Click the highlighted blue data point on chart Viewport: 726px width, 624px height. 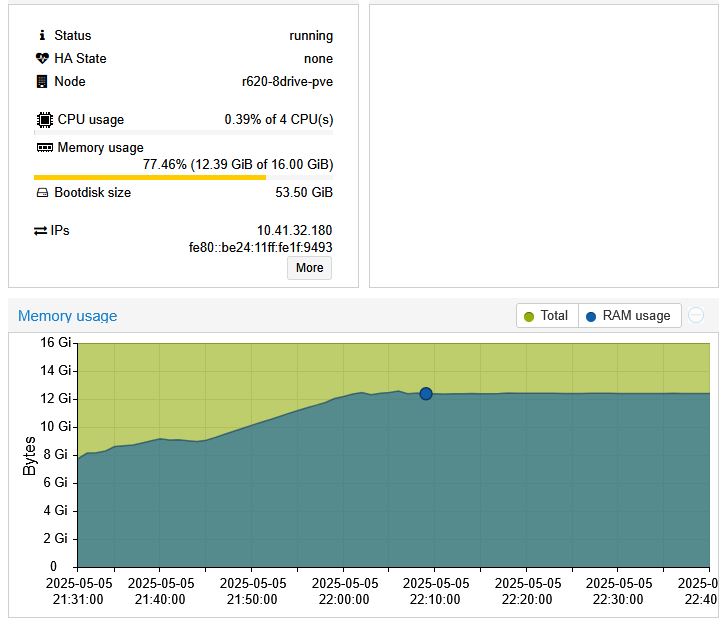click(x=426, y=394)
